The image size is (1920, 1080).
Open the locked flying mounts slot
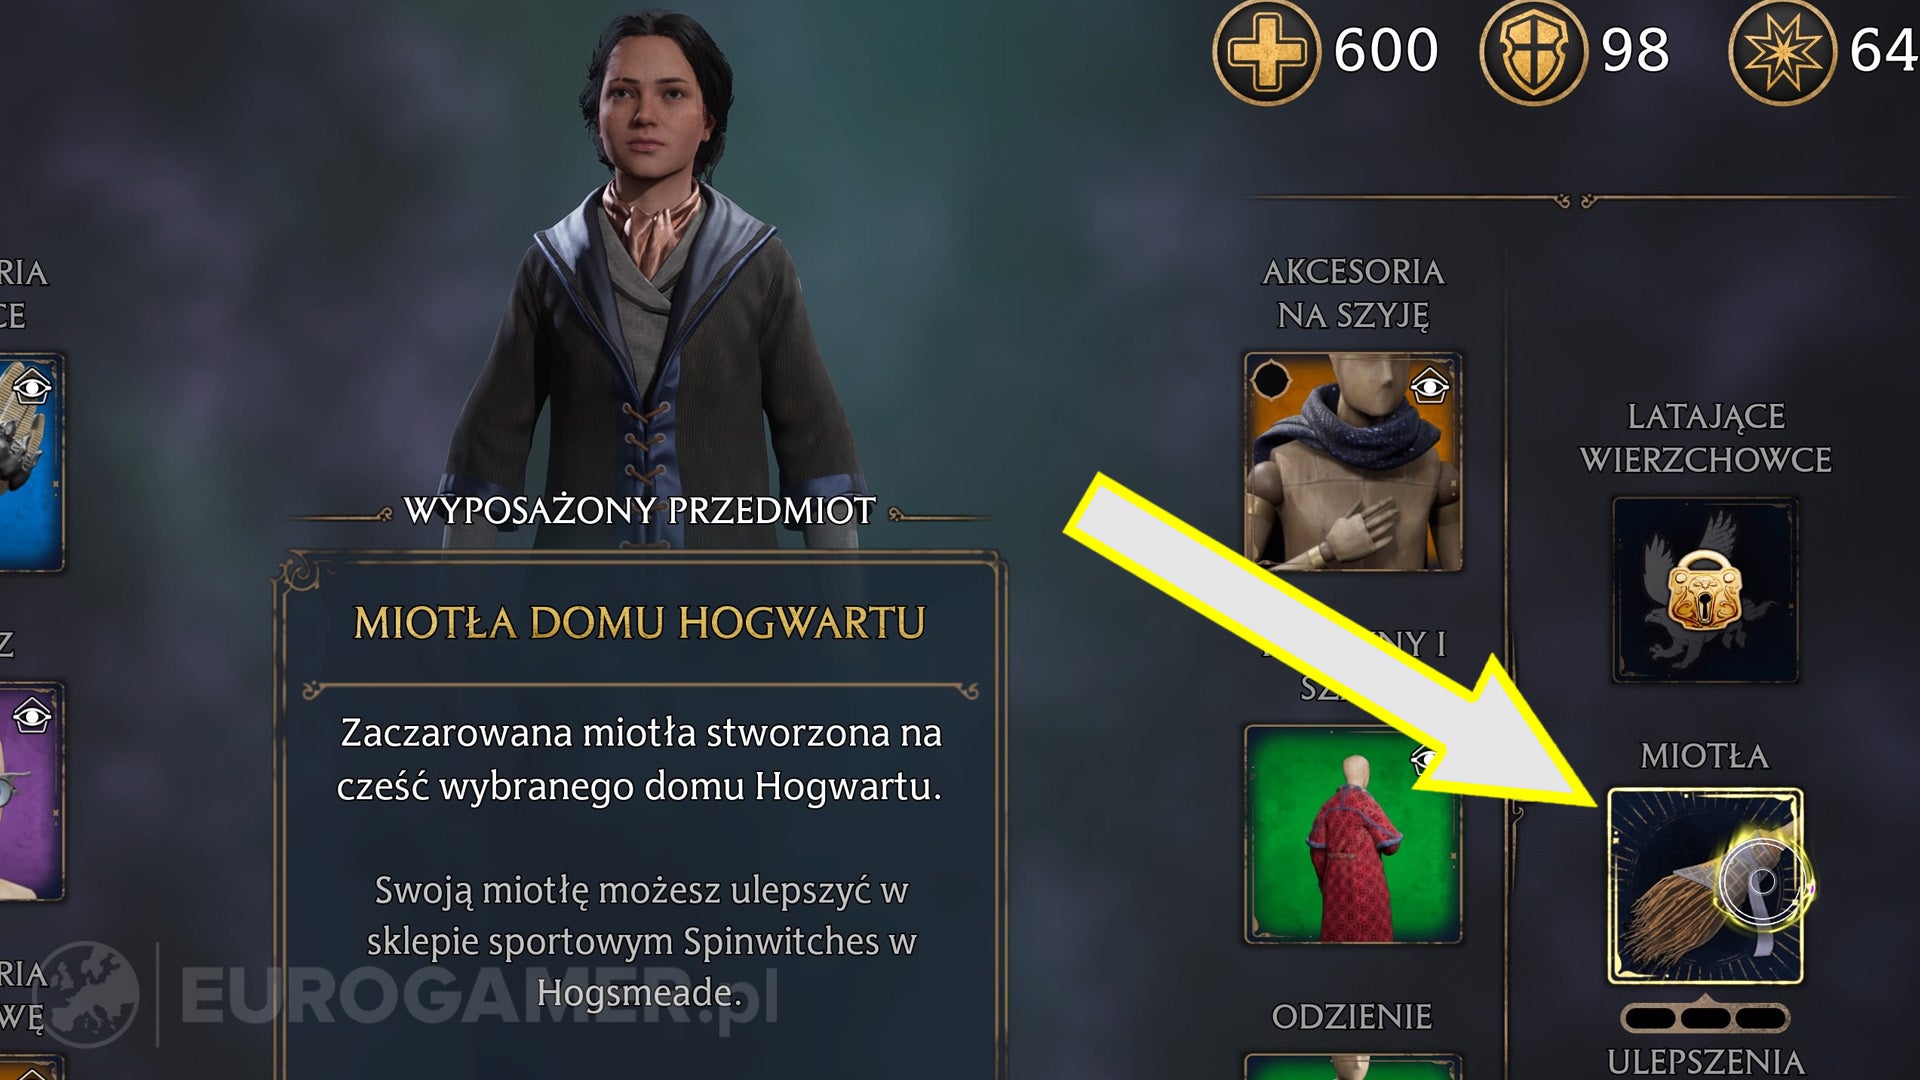[x=1705, y=590]
